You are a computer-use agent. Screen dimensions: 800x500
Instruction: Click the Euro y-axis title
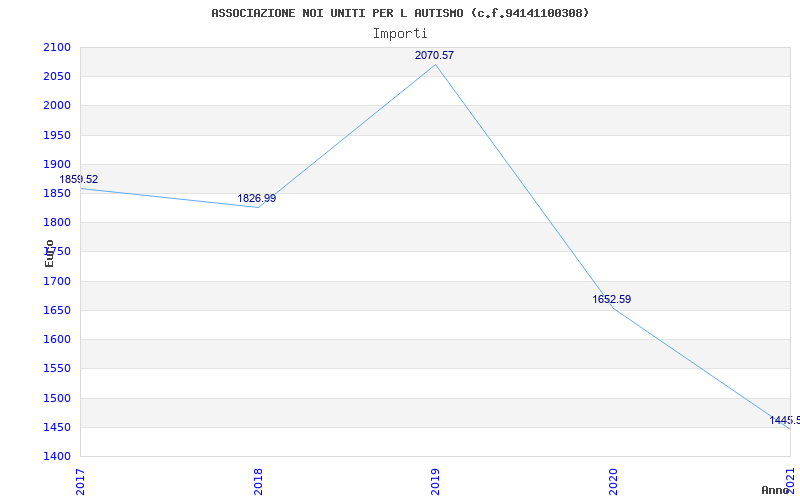click(x=49, y=253)
